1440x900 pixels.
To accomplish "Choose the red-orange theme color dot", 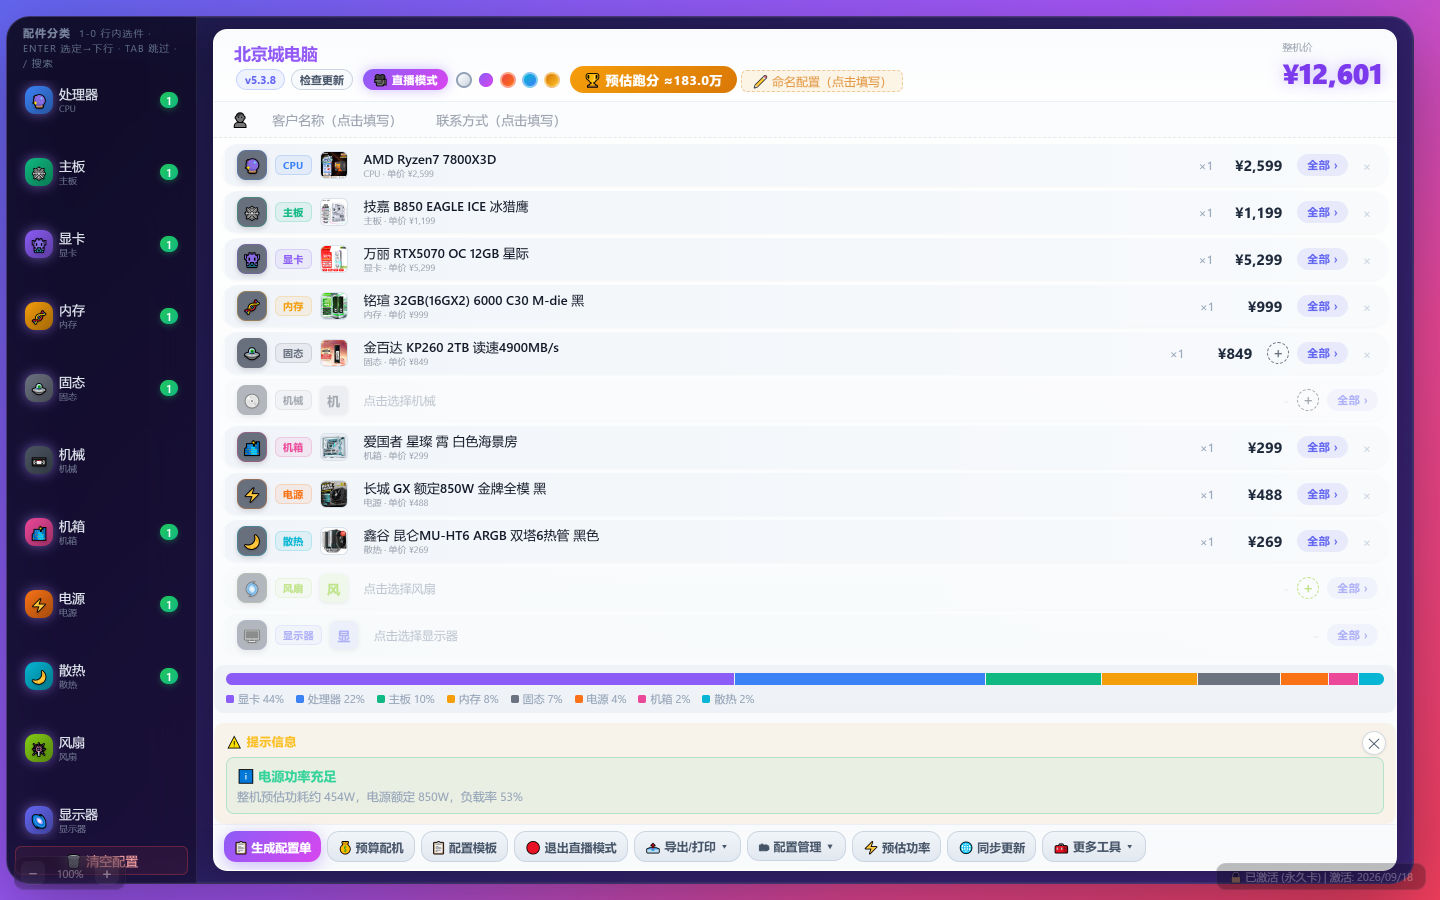I will [x=508, y=80].
